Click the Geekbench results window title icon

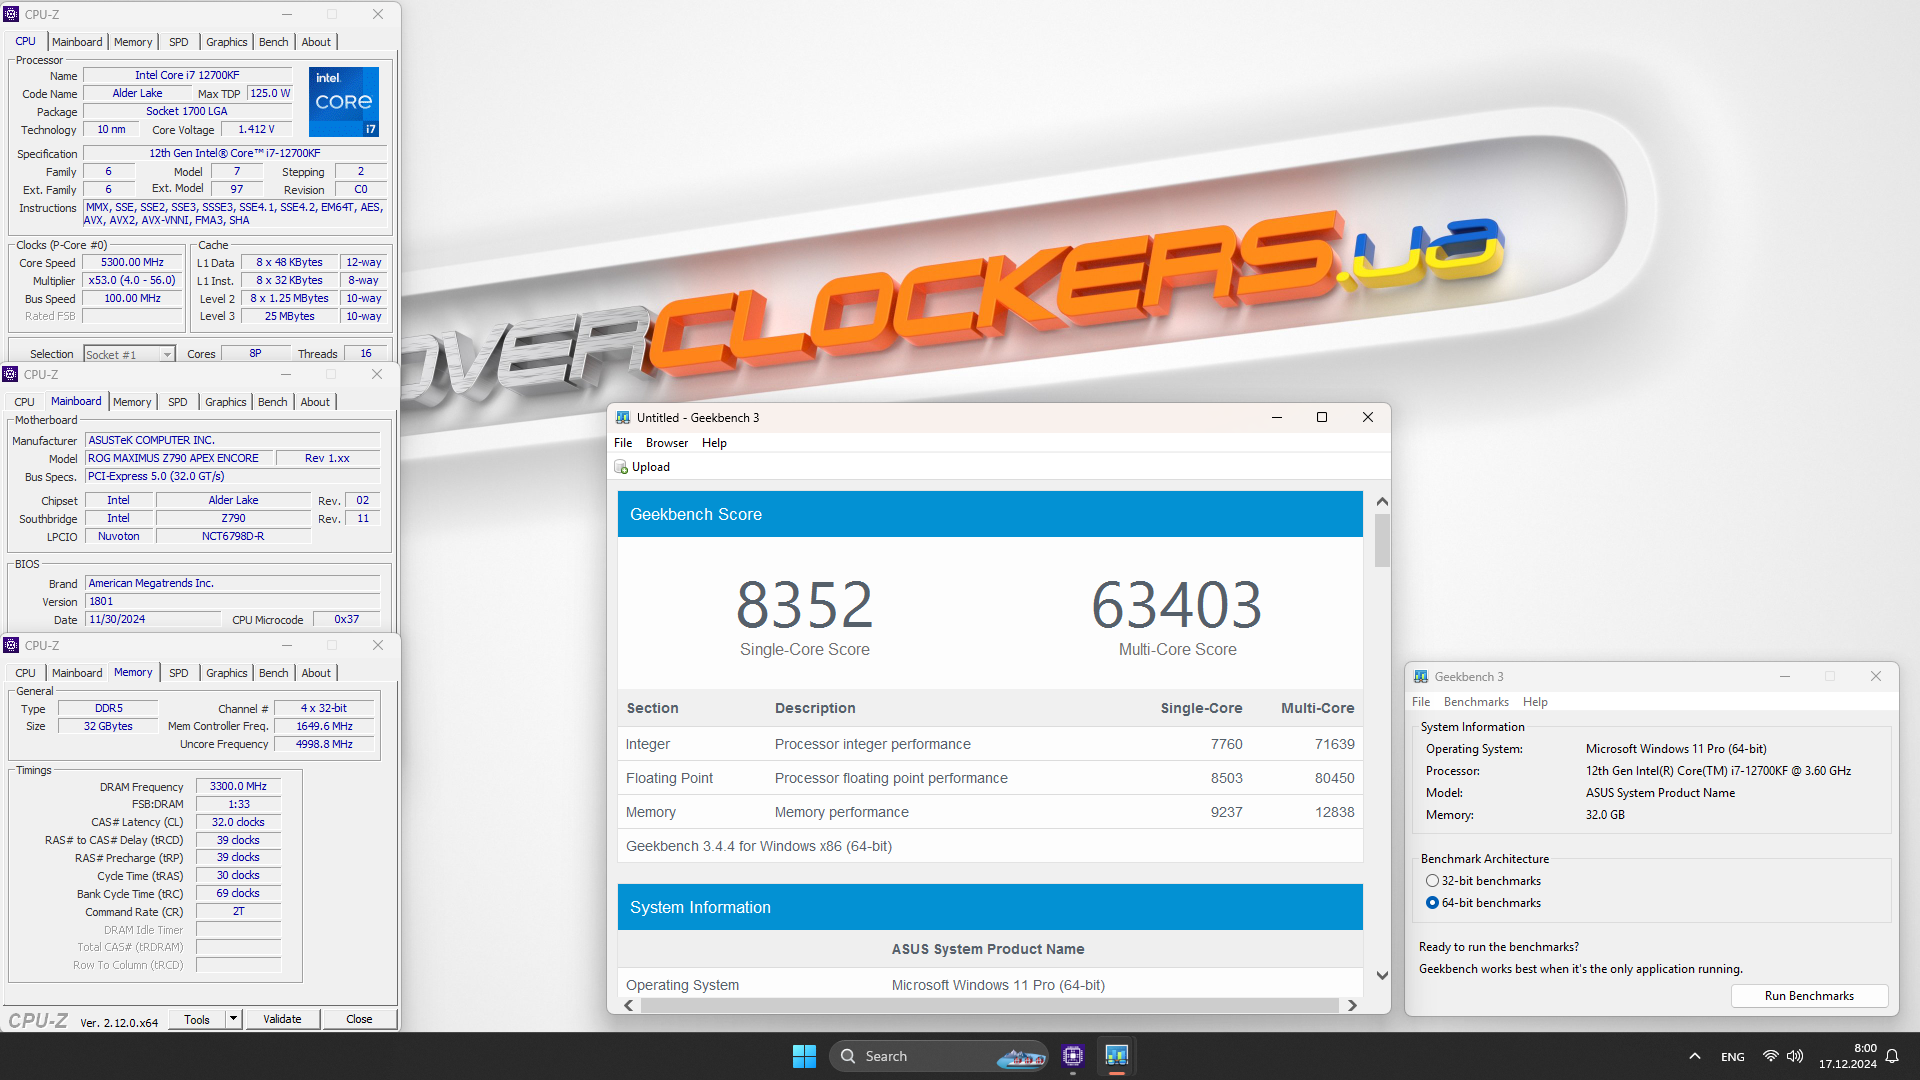pos(623,418)
